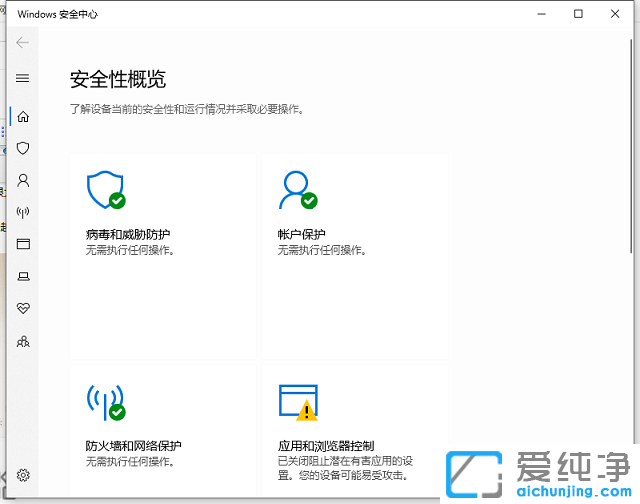The image size is (640, 504).
Task: Open Family options icon in sidebar
Action: coord(23,341)
